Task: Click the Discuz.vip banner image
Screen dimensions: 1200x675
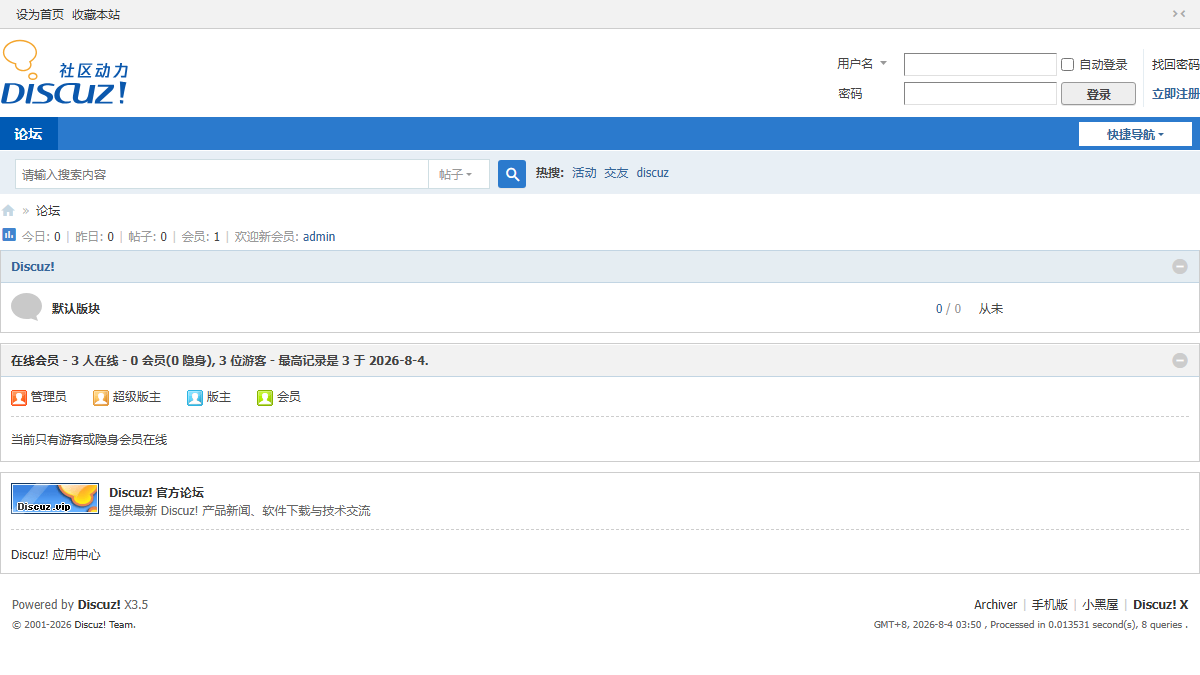Action: pyautogui.click(x=55, y=498)
